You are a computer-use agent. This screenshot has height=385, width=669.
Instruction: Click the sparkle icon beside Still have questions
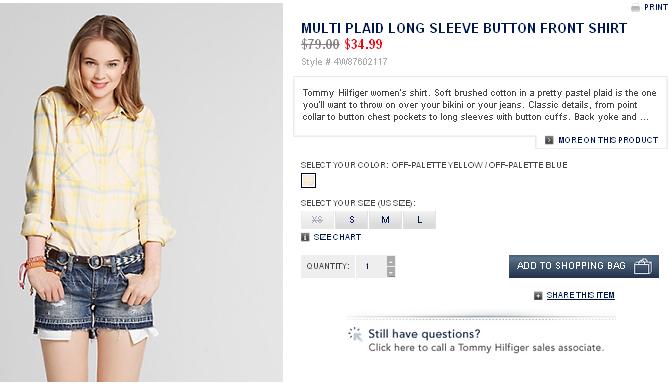pyautogui.click(x=355, y=334)
